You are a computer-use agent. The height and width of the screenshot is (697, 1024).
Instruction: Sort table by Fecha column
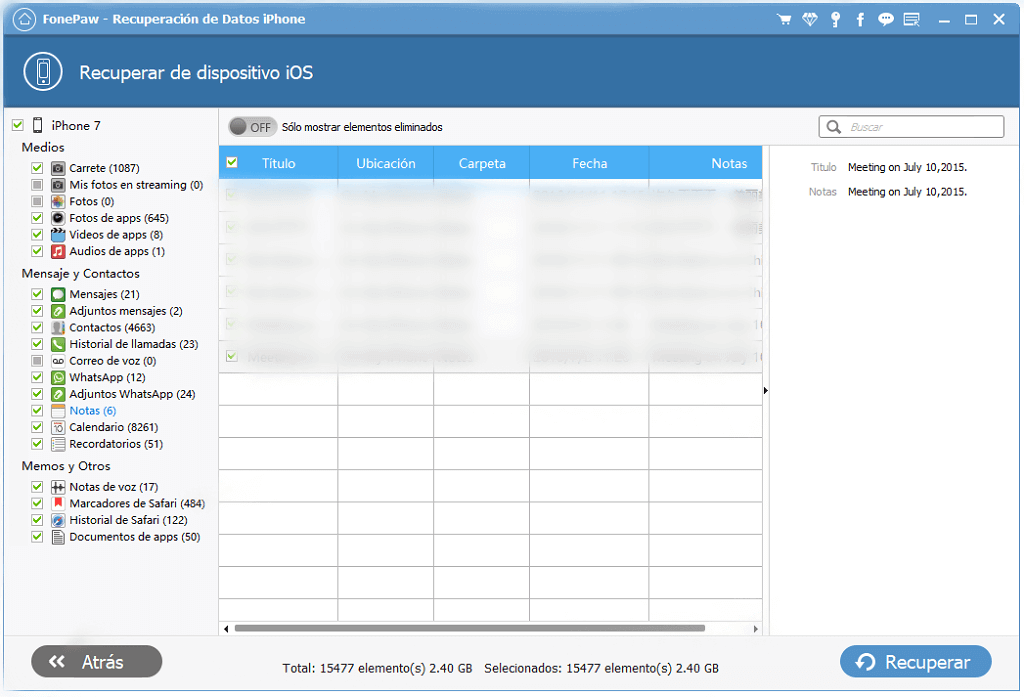590,163
